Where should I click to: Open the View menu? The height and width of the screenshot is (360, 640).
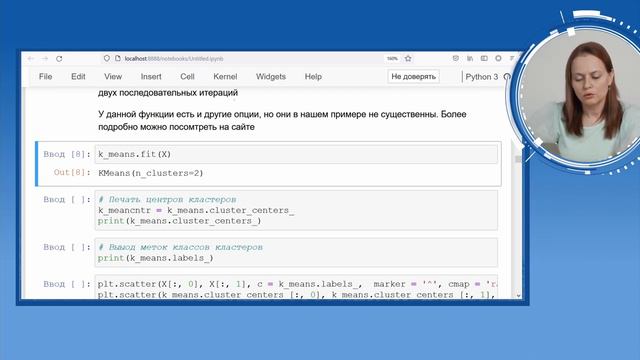[x=113, y=77]
